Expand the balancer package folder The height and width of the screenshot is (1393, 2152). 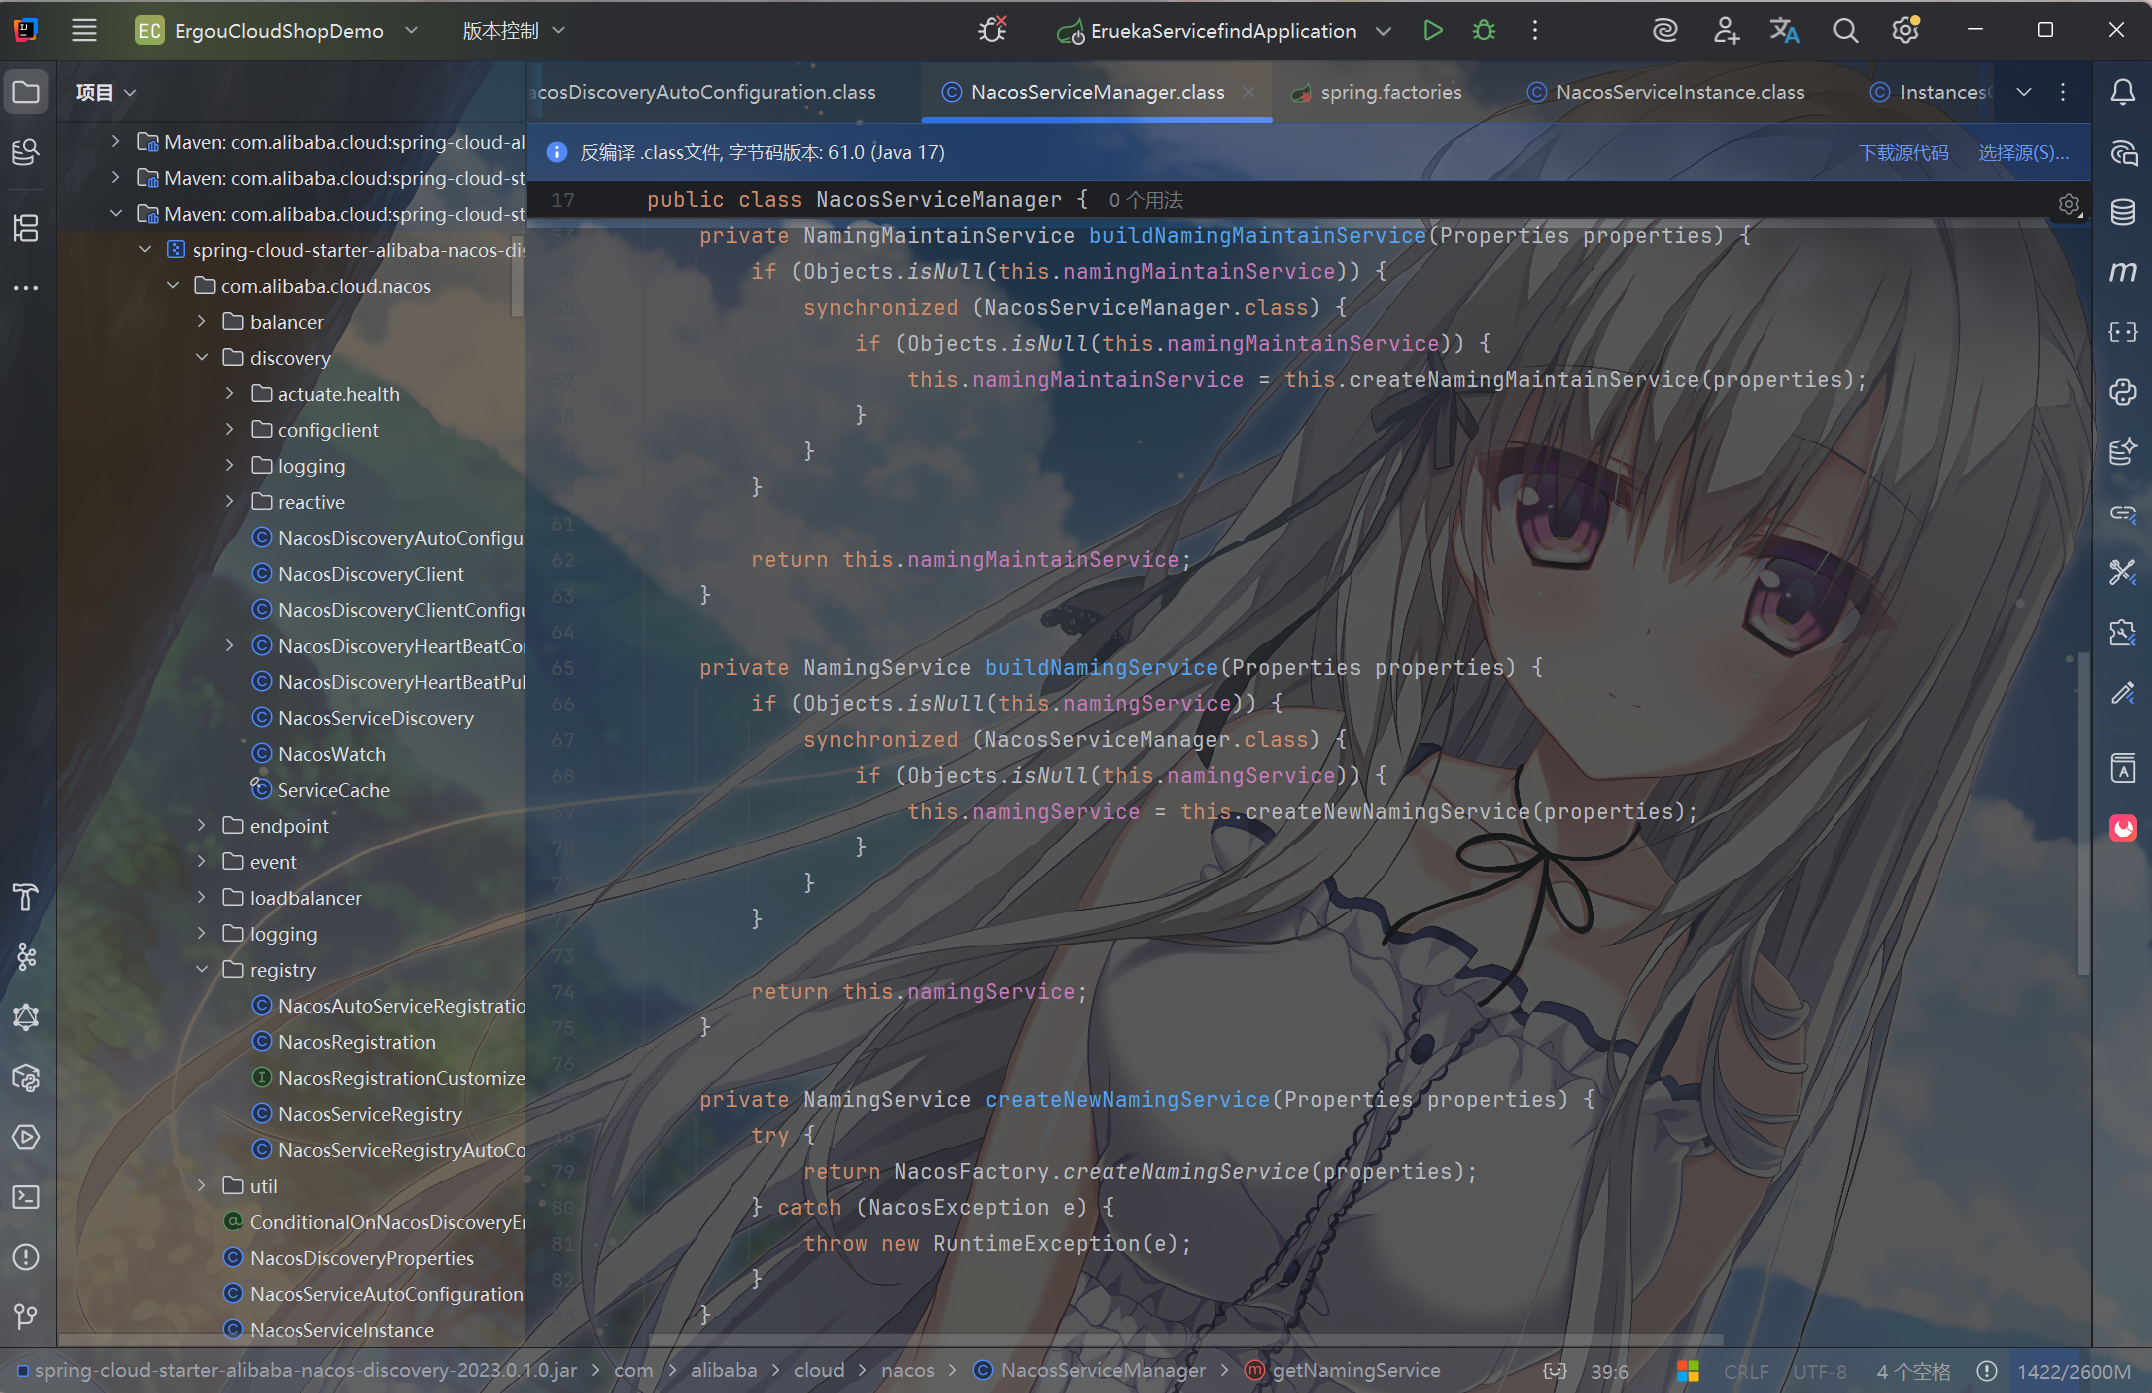point(202,321)
